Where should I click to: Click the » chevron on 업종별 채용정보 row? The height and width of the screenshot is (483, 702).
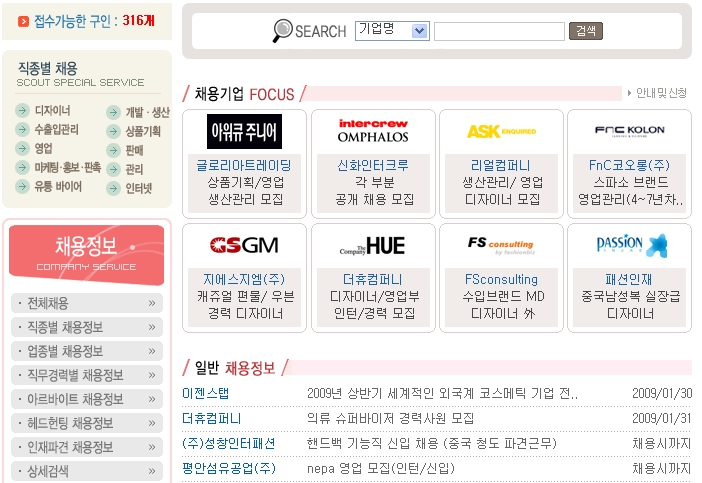coord(152,351)
